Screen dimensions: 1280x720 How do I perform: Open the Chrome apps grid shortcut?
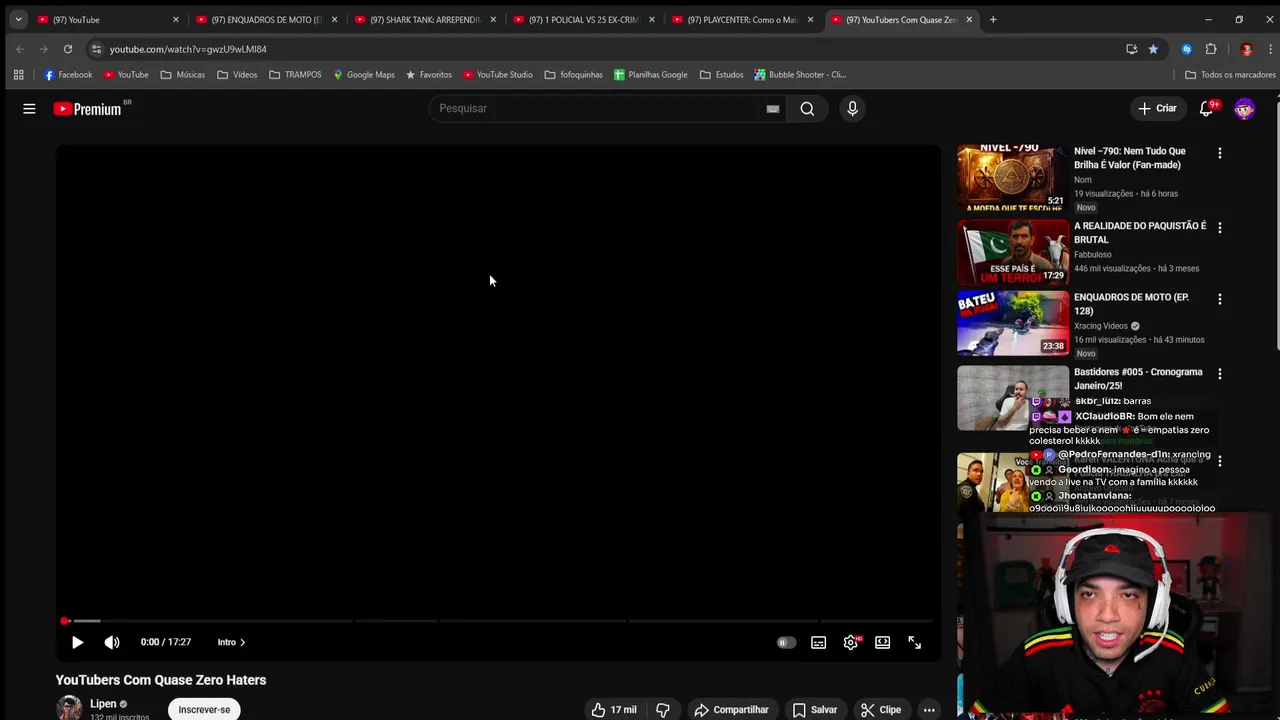click(x=18, y=75)
